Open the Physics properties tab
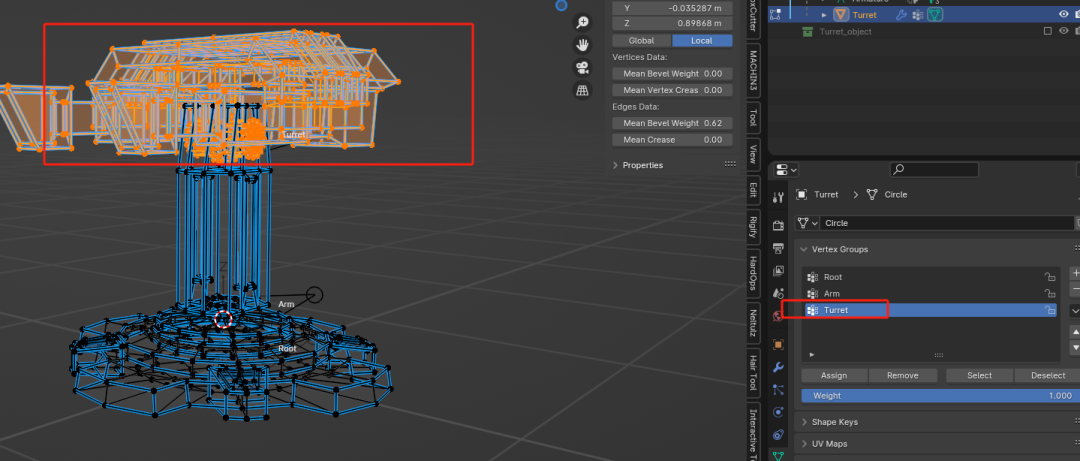Viewport: 1080px width, 461px height. 778,413
